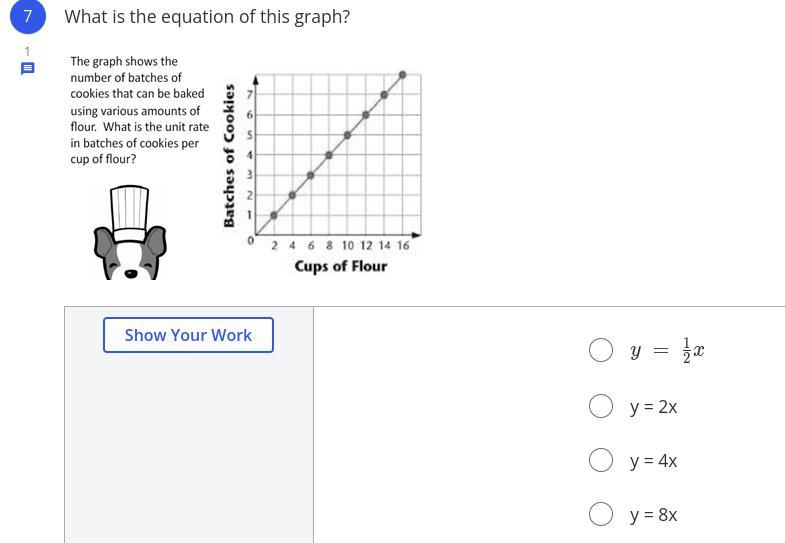Select the y = 8x radio option

click(601, 514)
